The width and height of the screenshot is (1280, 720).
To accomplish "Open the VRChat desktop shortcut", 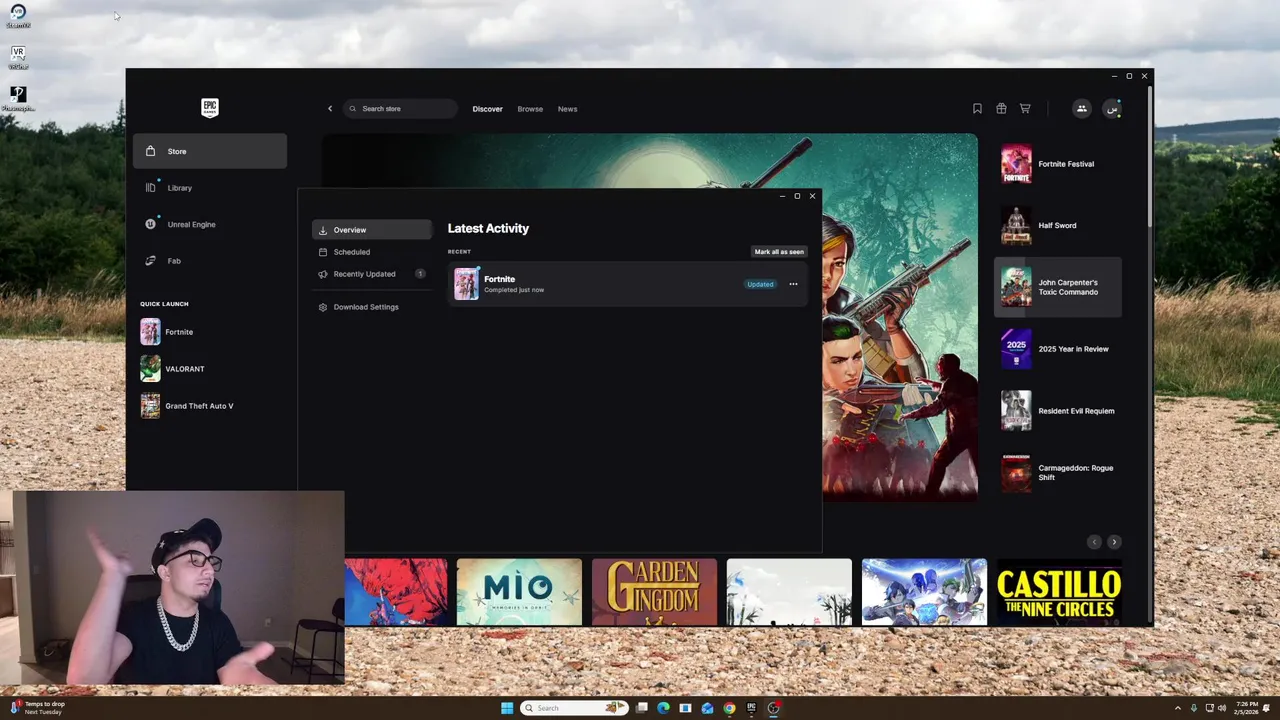I will click(18, 56).
